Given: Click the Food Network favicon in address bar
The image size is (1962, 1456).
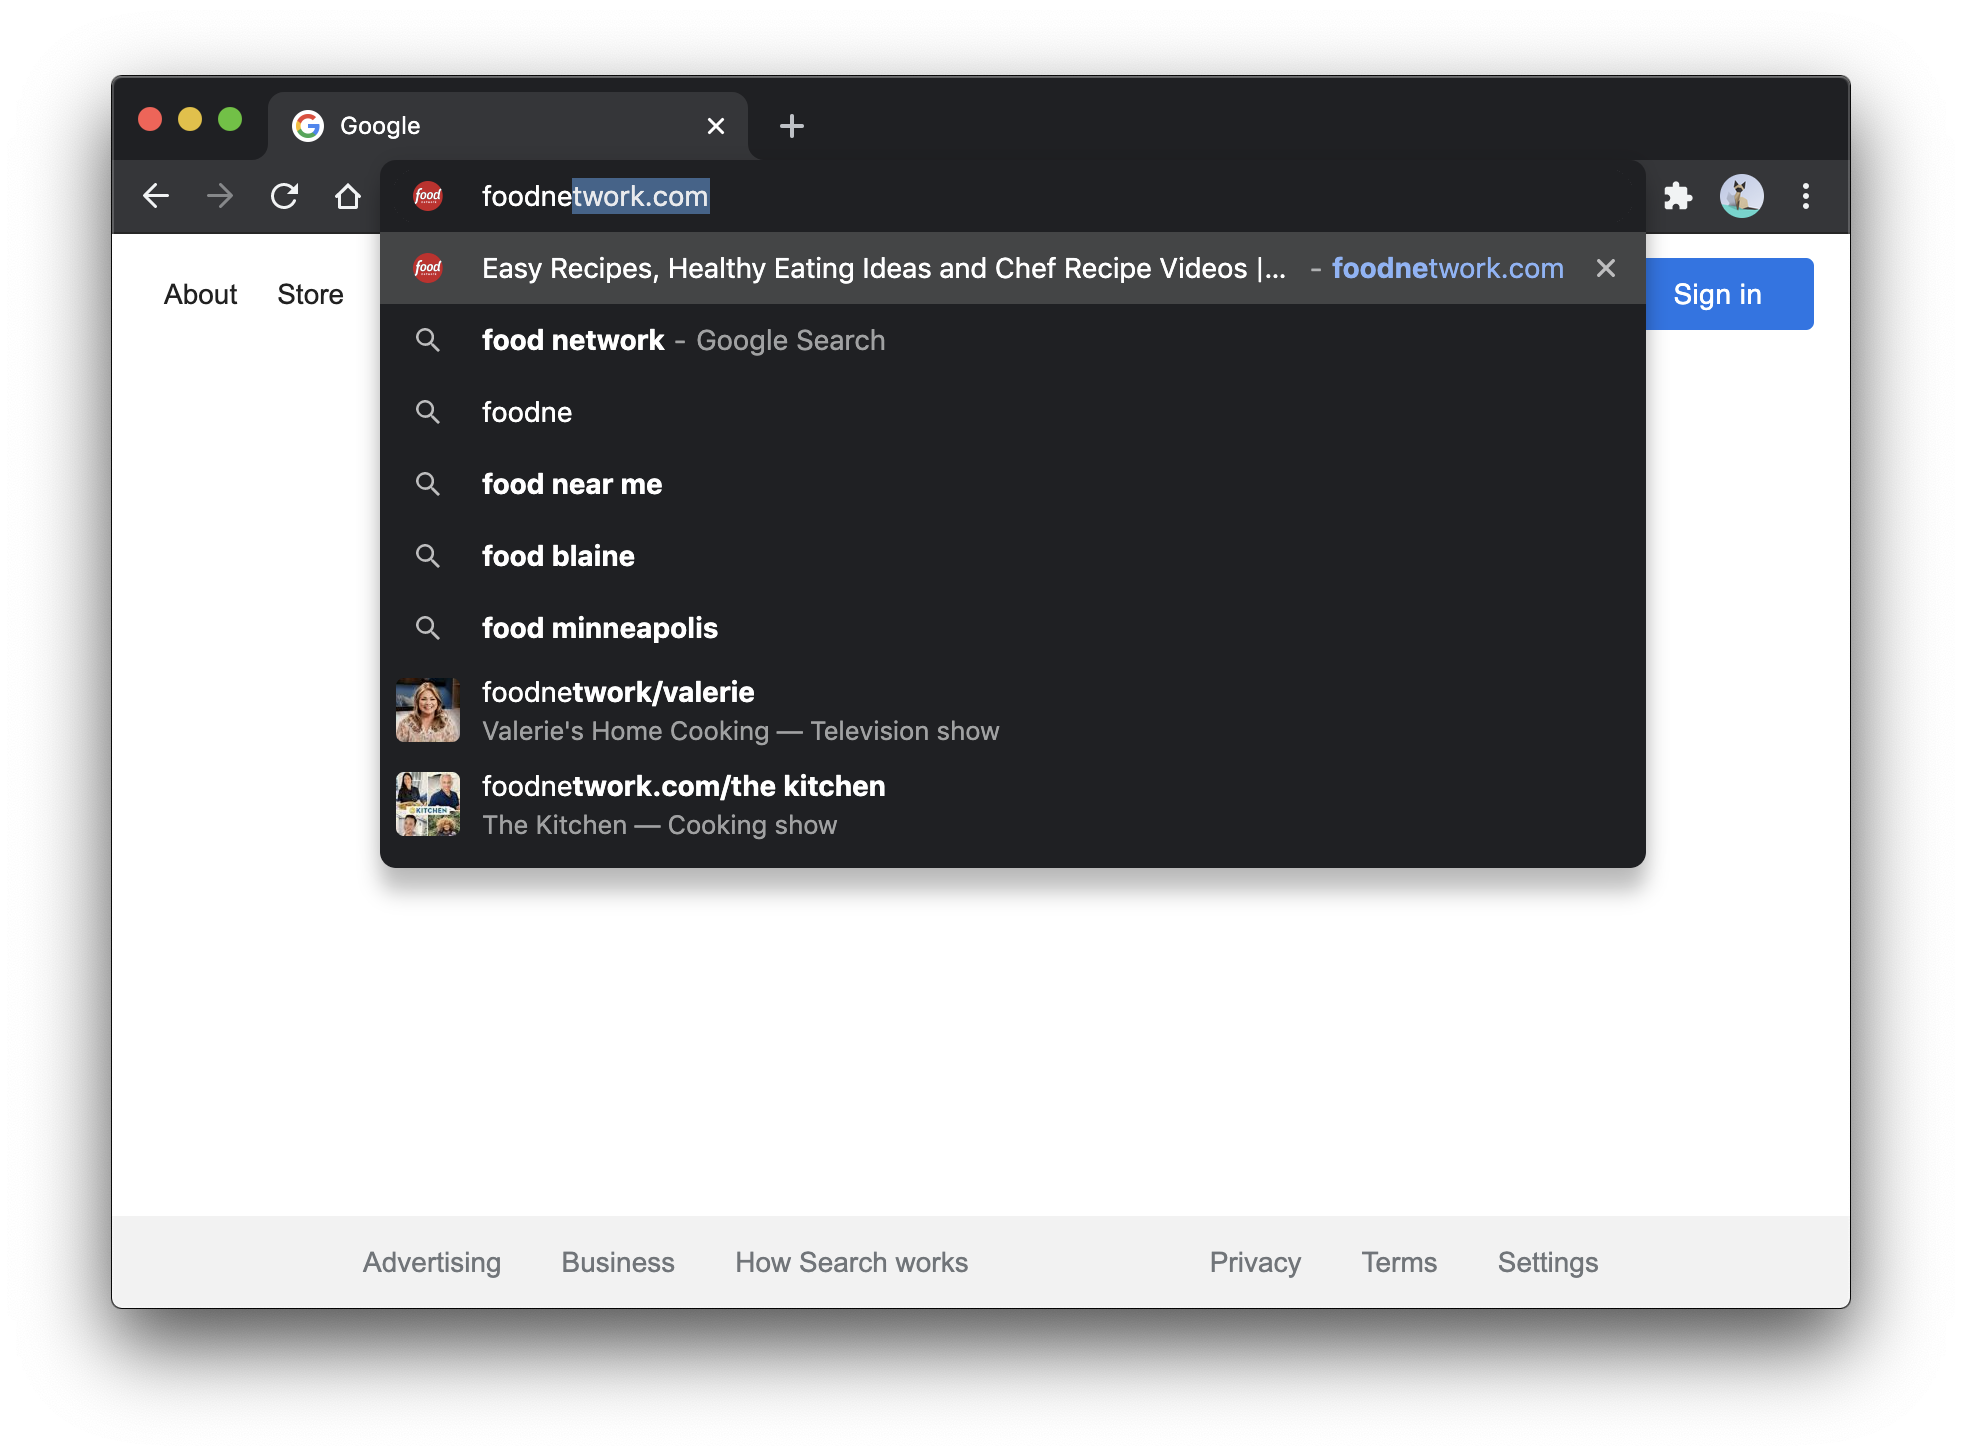Looking at the screenshot, I should (428, 196).
